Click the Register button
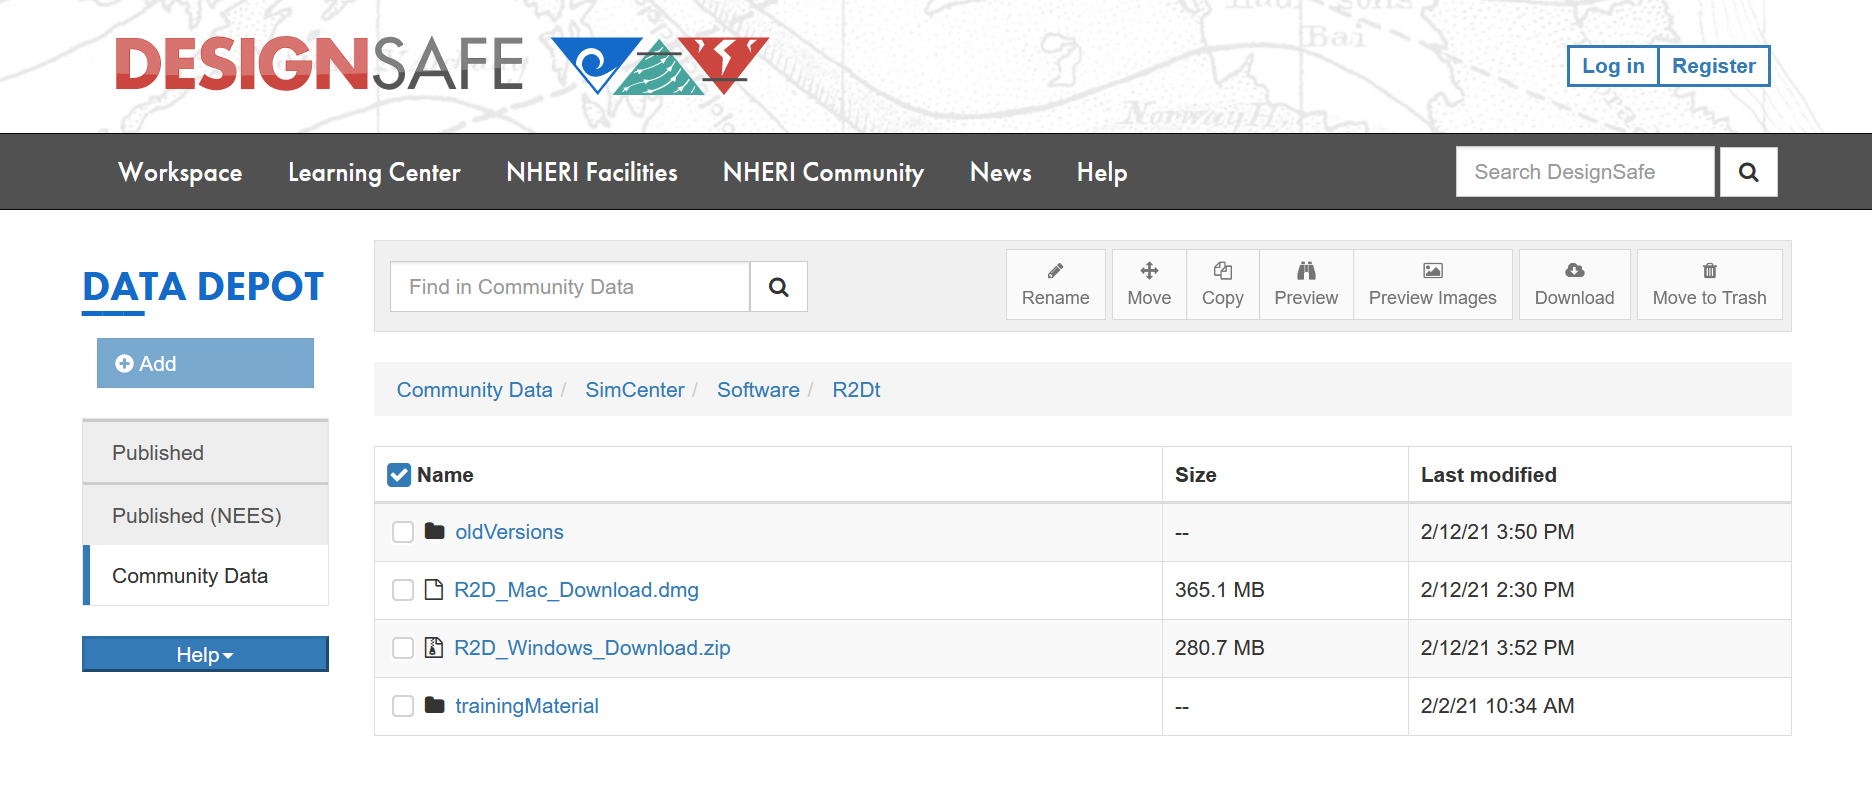Image resolution: width=1872 pixels, height=793 pixels. [x=1714, y=66]
